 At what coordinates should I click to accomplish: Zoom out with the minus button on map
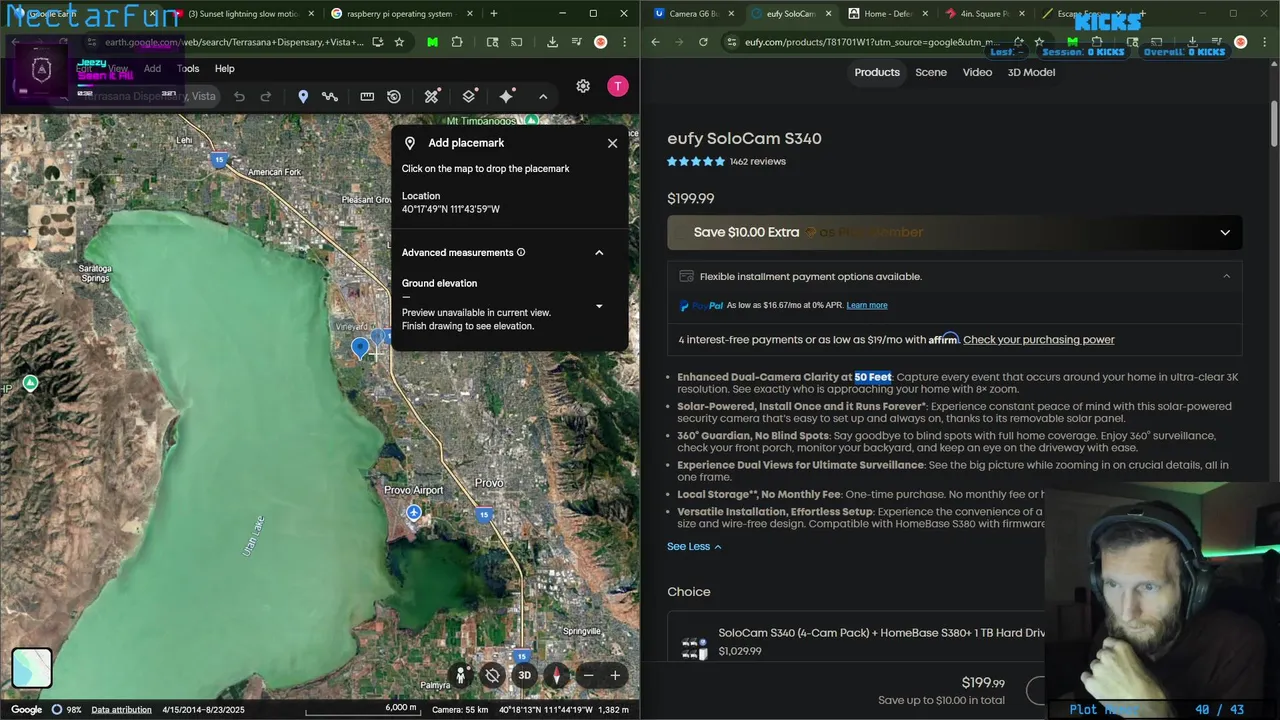click(x=589, y=675)
